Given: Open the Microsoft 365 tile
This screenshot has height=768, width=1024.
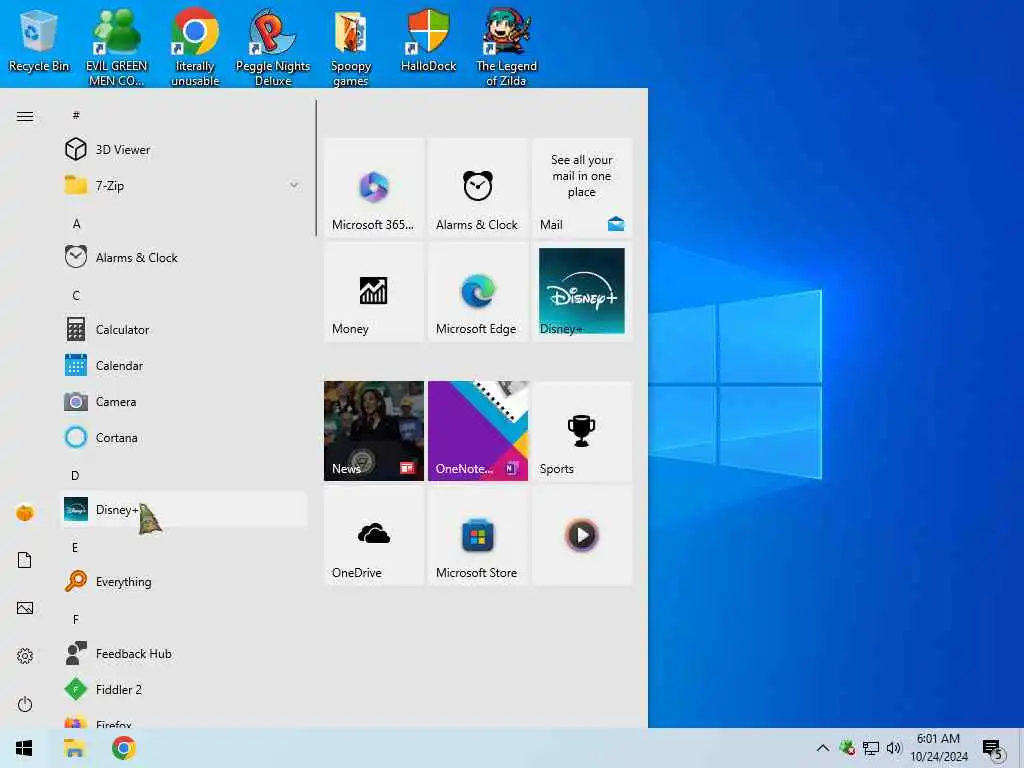Looking at the screenshot, I should 374,187.
